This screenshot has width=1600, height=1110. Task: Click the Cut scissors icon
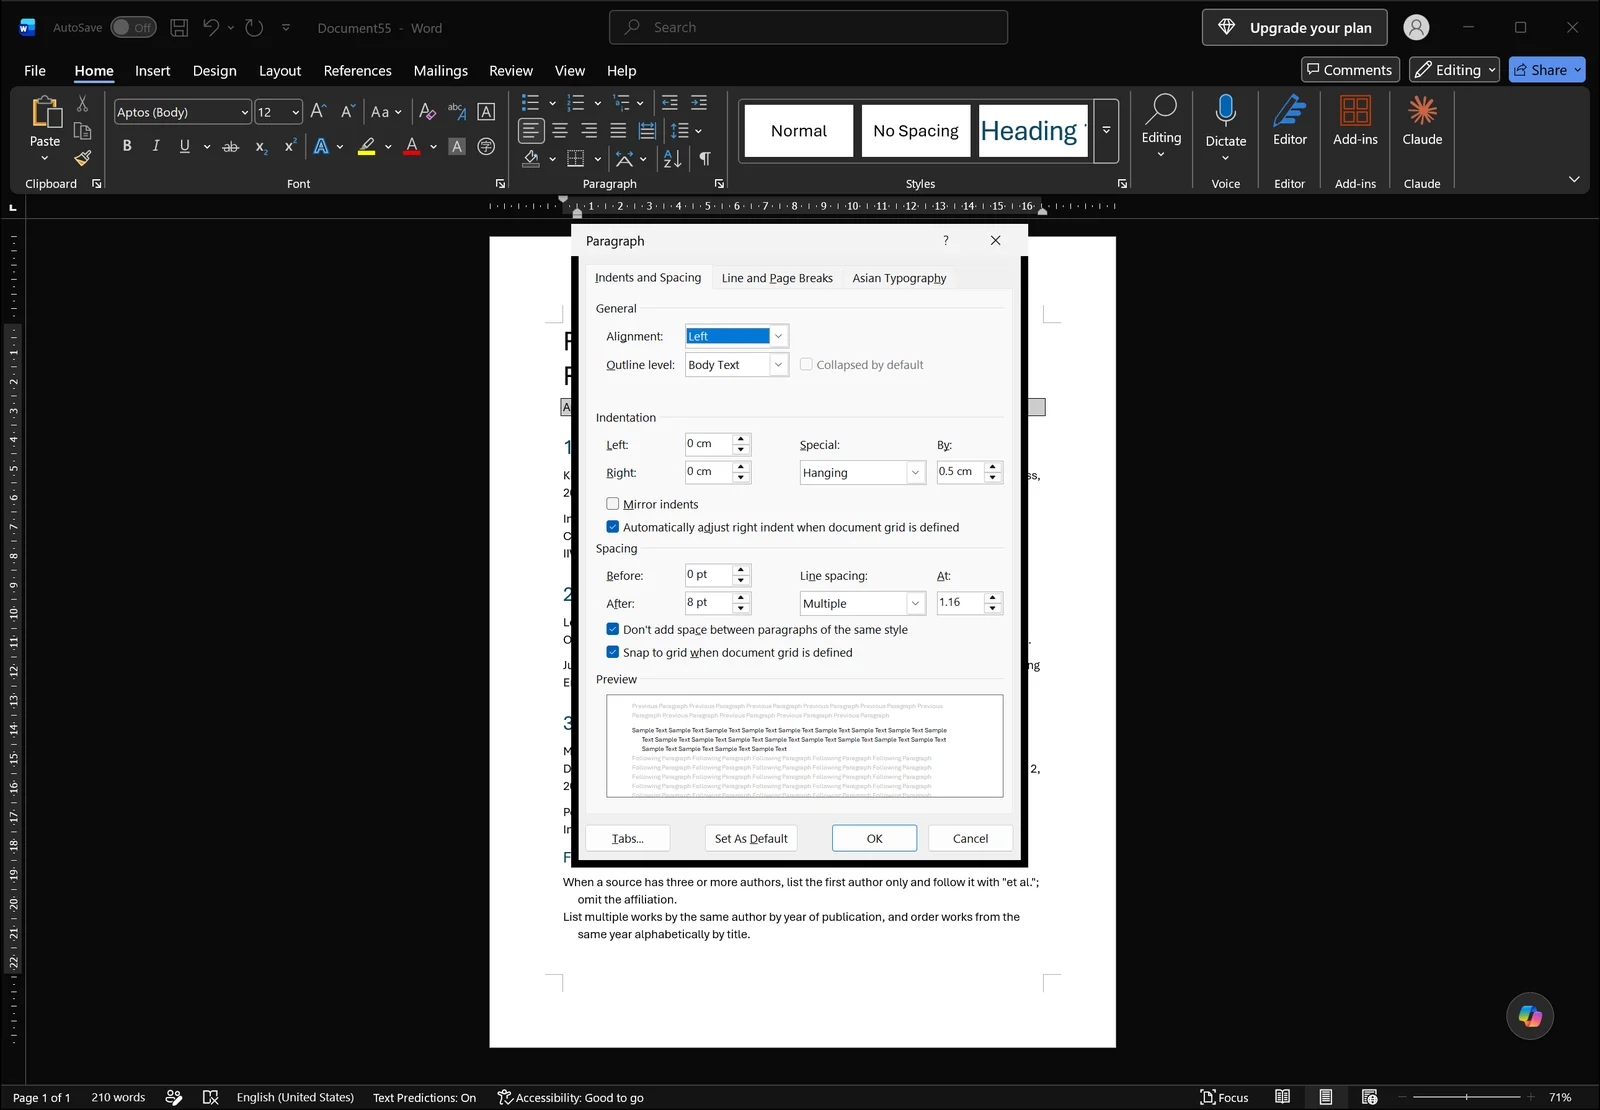click(83, 104)
